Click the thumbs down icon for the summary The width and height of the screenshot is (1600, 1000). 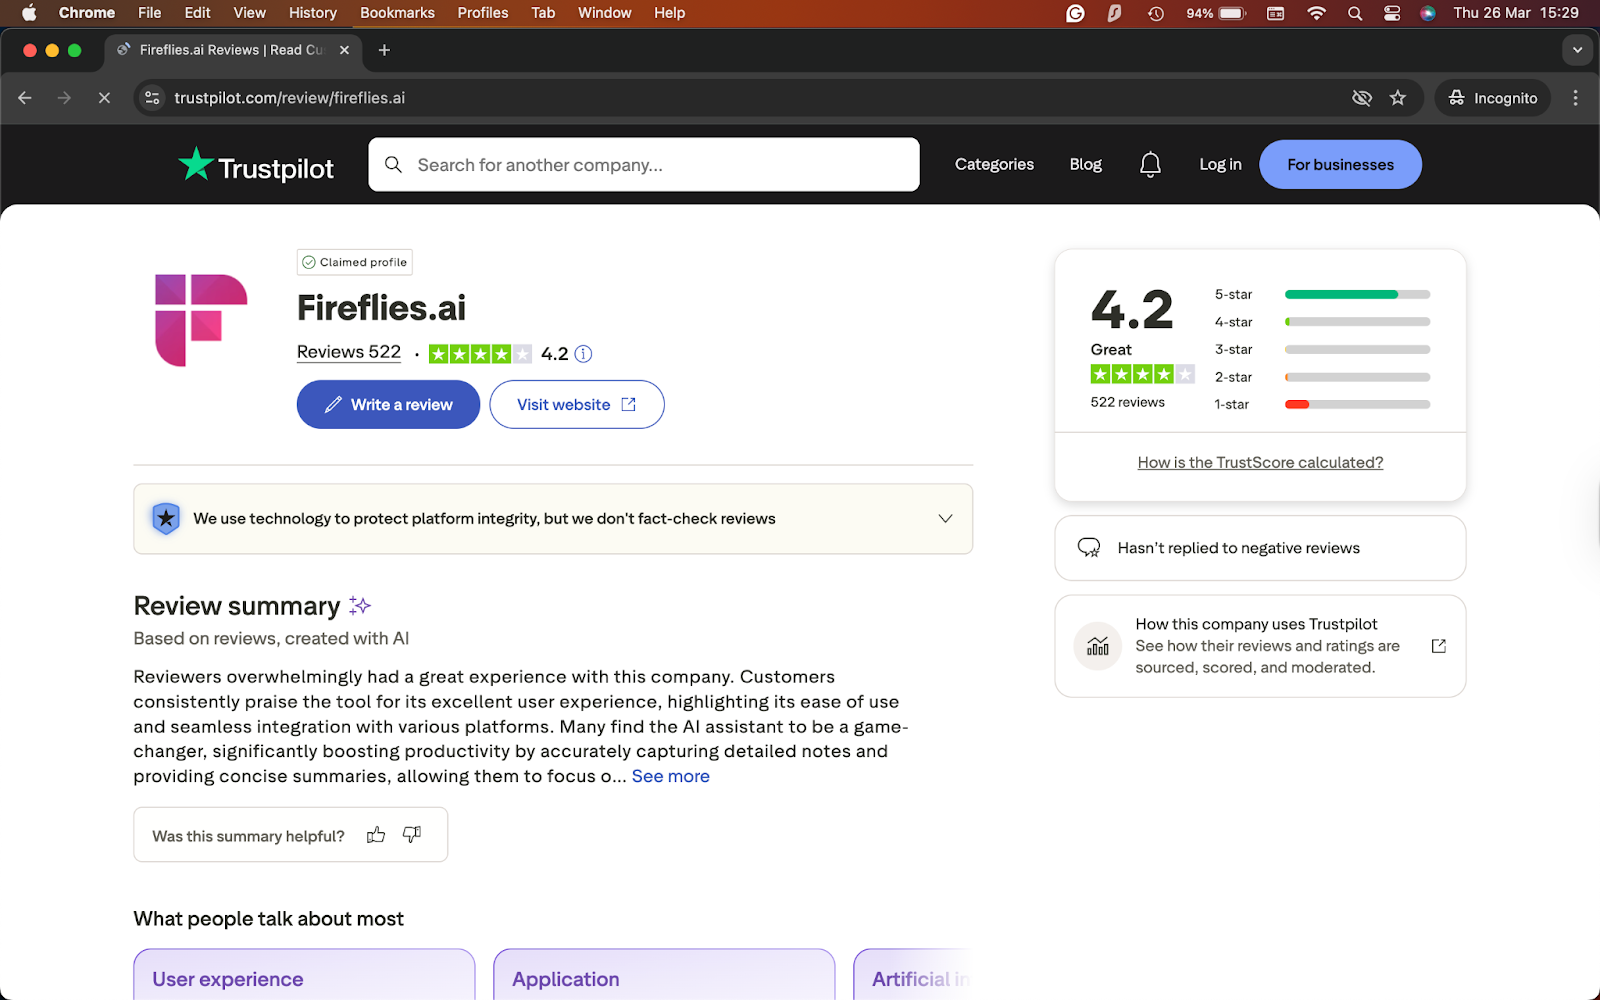click(412, 835)
